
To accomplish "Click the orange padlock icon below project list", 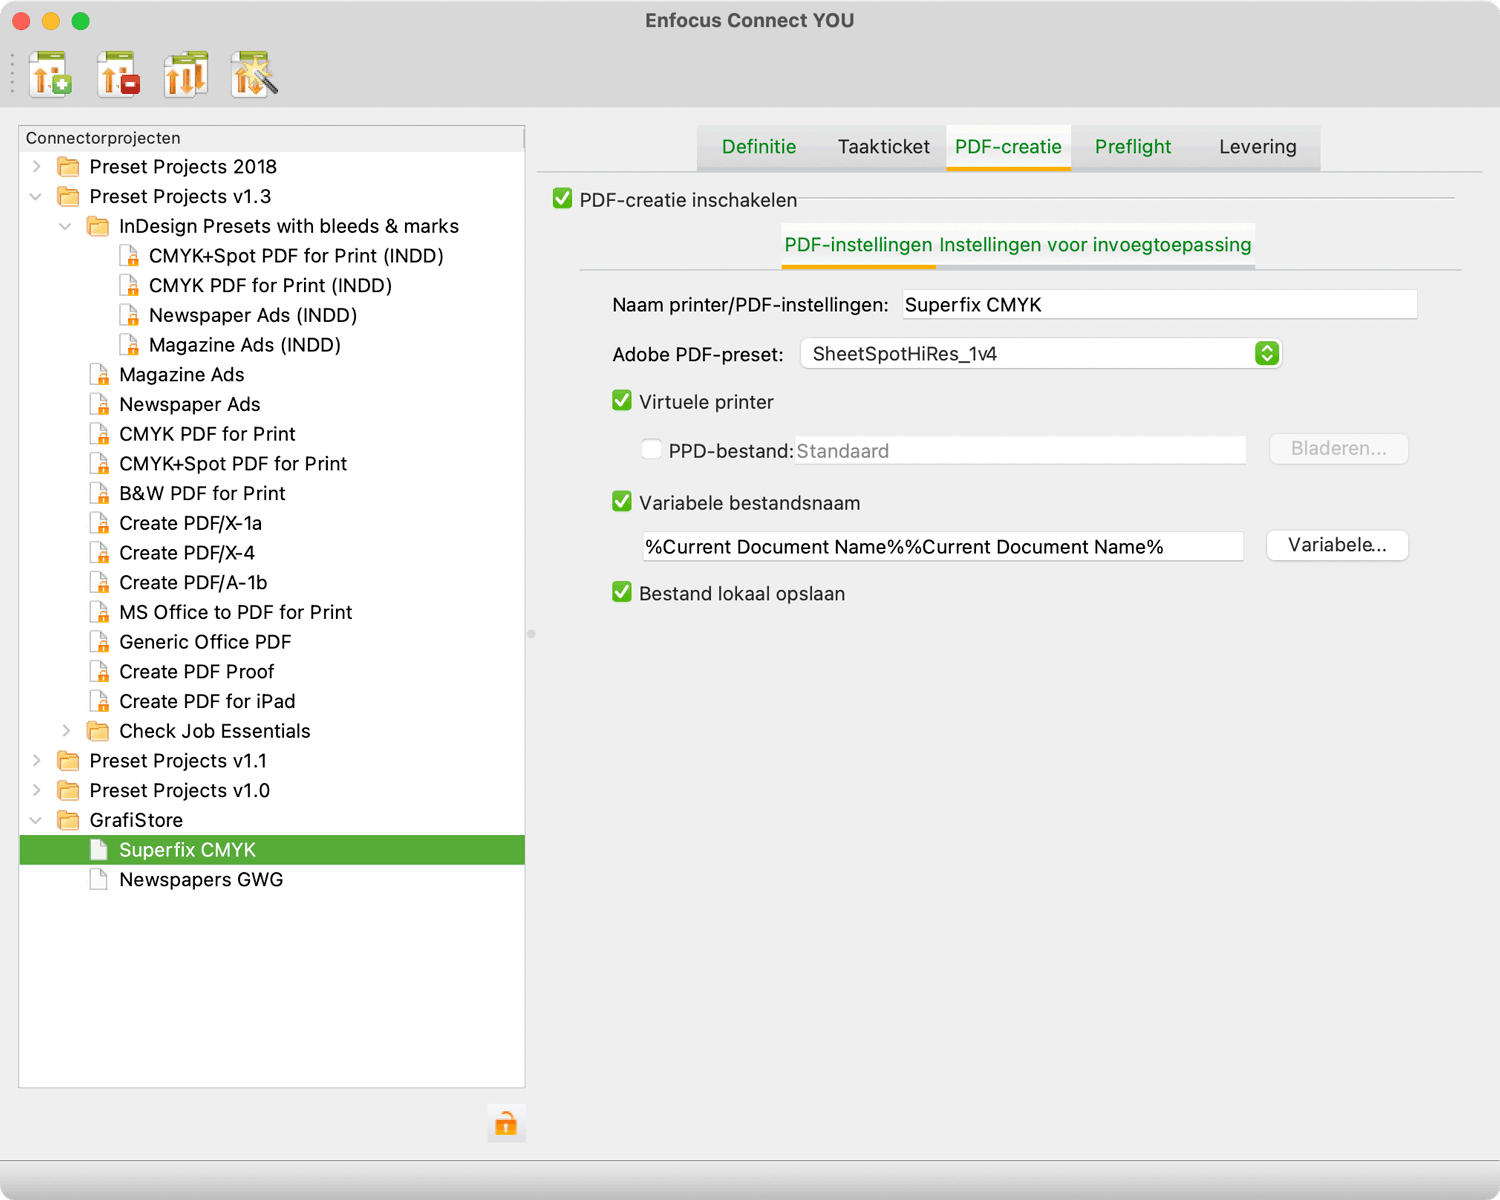I will tap(506, 1124).
